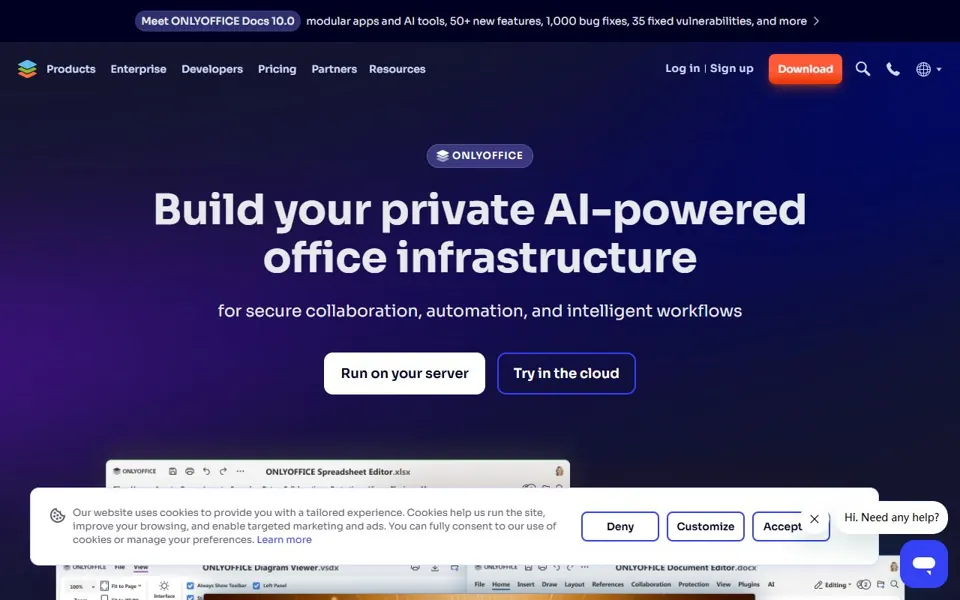960x600 pixels.
Task: Click the 'Hi. Need any help?' chat message
Action: (891, 517)
